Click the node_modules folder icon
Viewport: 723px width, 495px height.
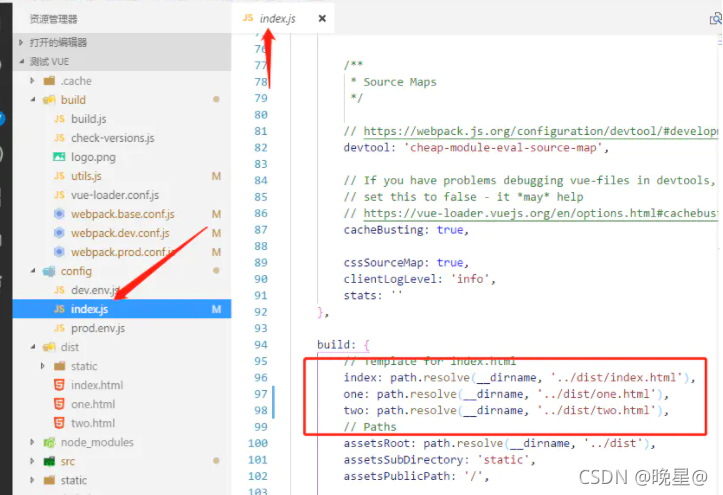[49, 442]
